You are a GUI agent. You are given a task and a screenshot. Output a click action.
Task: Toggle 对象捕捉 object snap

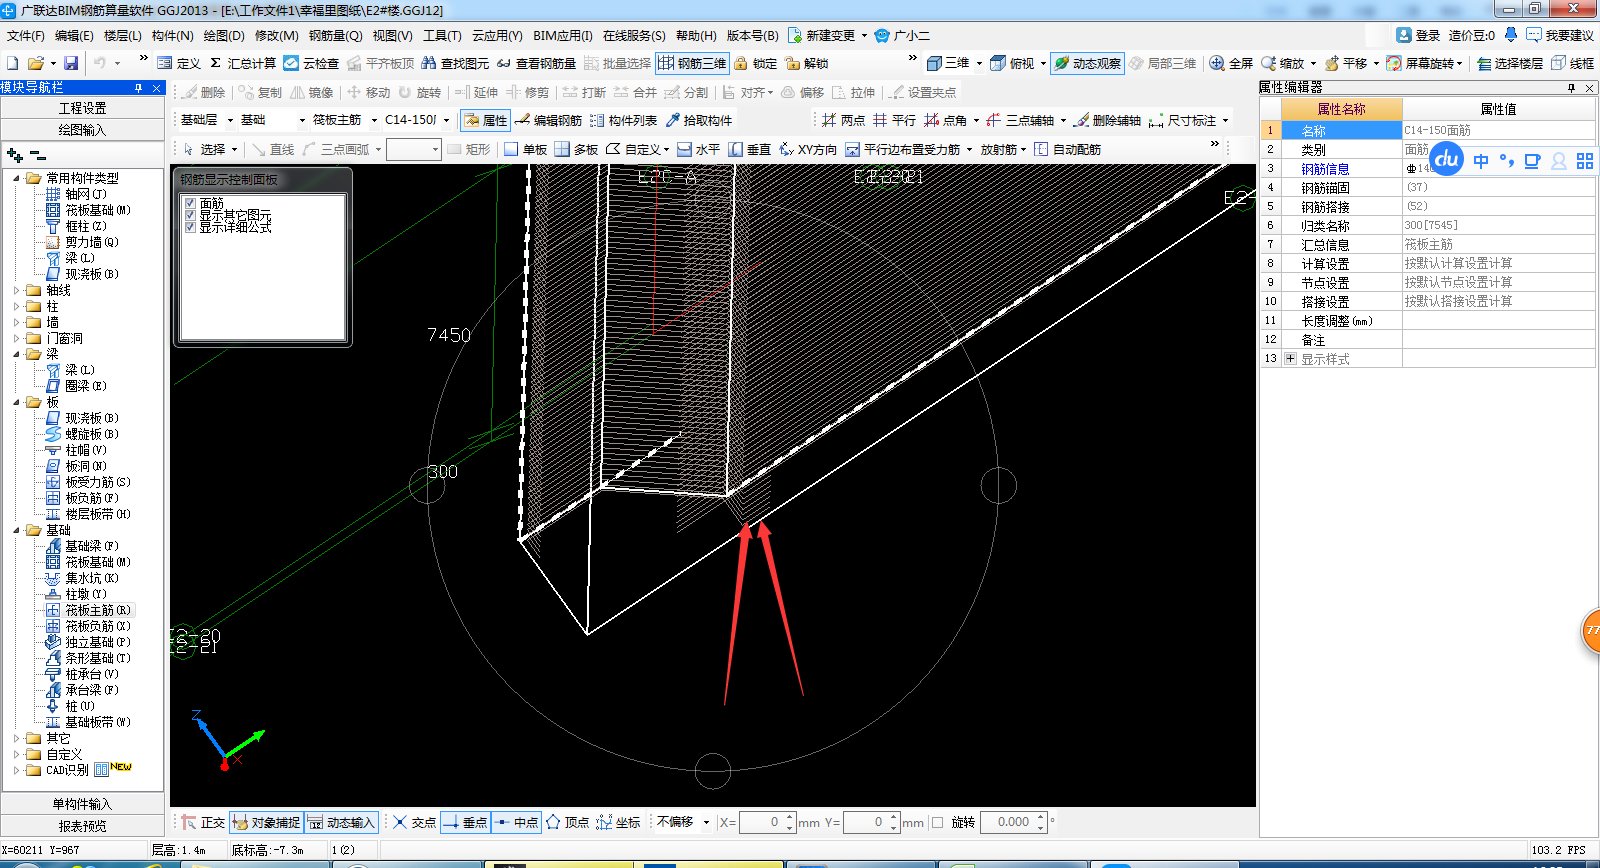(x=266, y=822)
